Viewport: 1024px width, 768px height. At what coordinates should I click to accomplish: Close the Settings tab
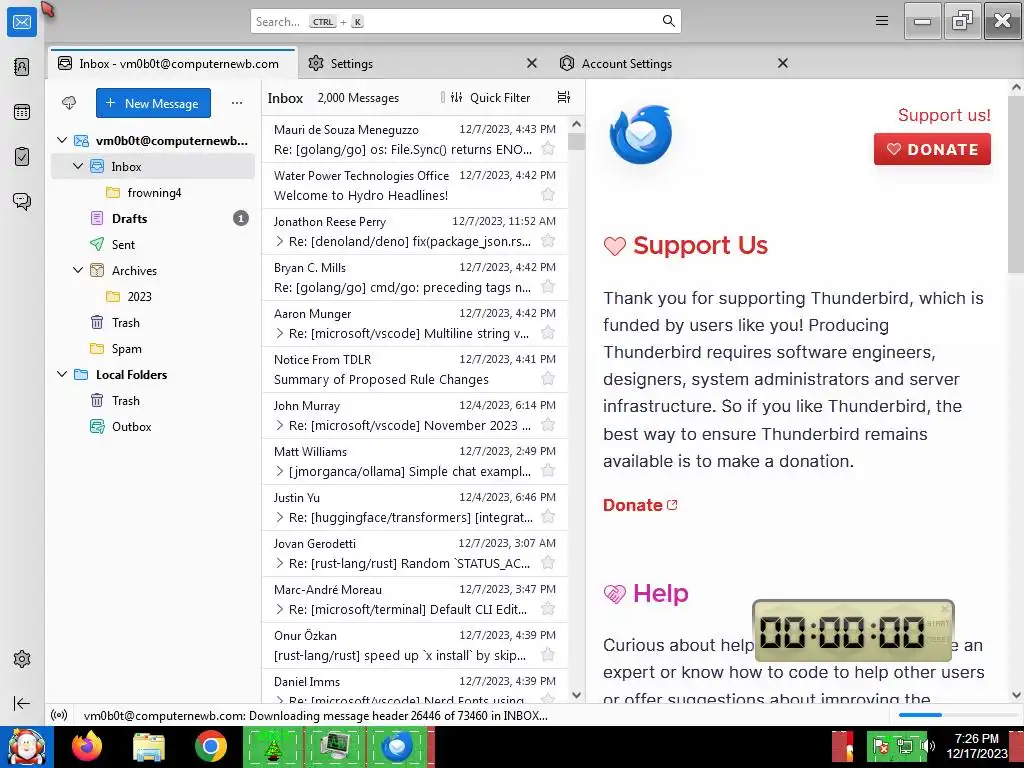click(532, 63)
